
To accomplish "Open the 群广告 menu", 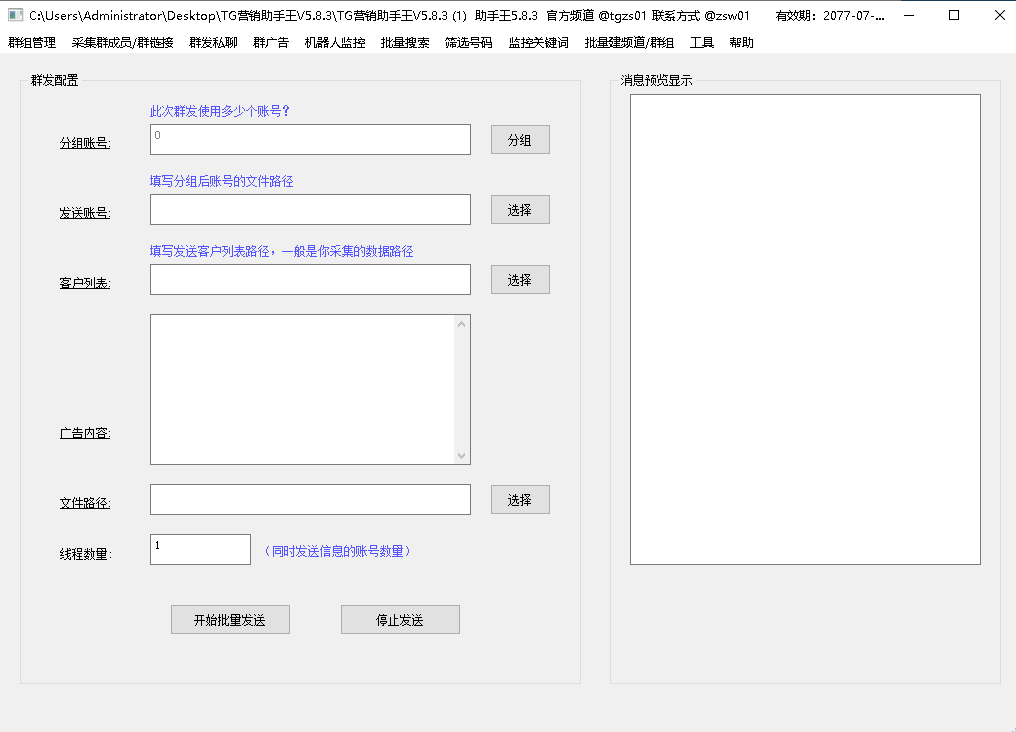I will click(271, 43).
